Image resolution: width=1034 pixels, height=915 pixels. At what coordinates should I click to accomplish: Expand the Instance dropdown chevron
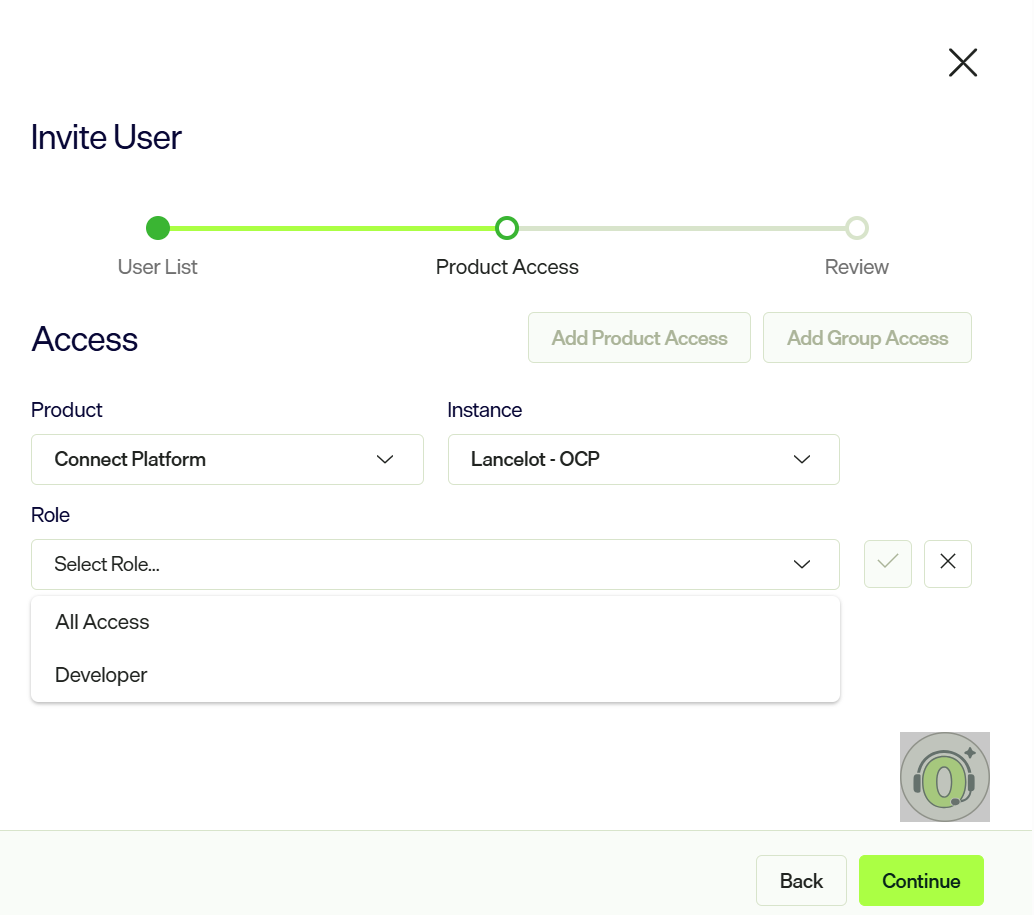click(x=801, y=459)
